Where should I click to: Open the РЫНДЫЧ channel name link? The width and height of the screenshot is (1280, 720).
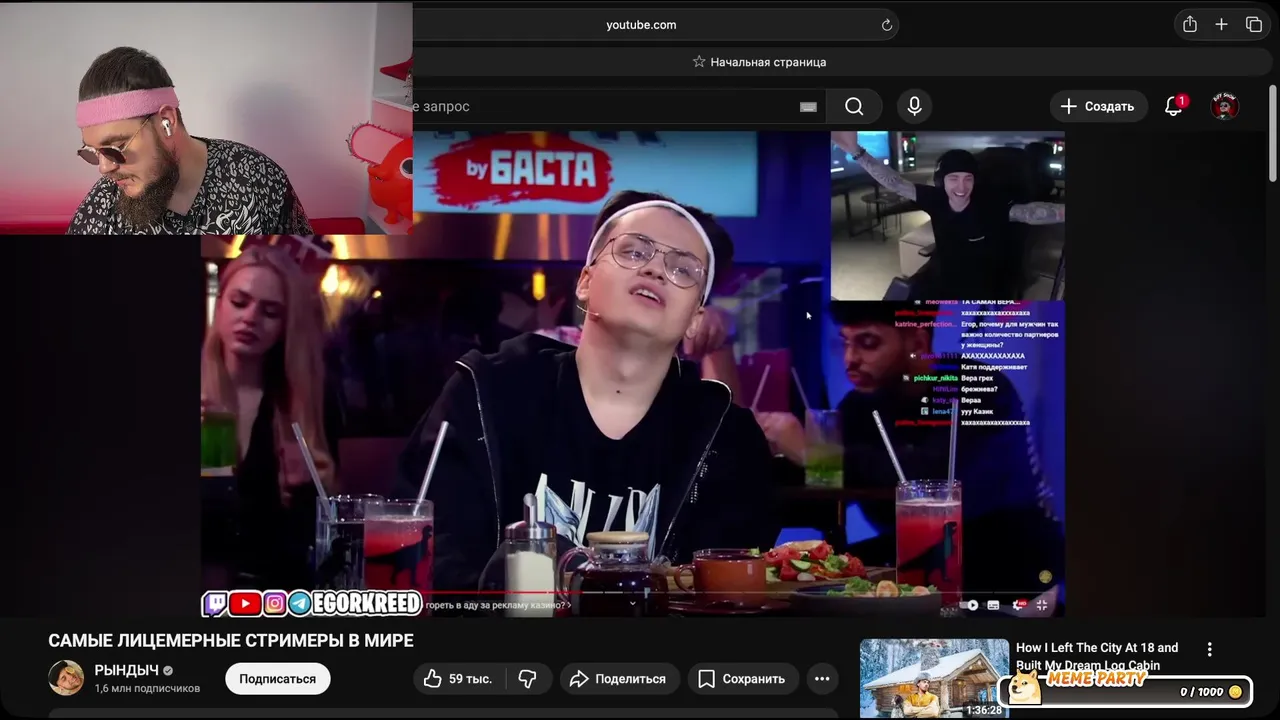tap(126, 670)
